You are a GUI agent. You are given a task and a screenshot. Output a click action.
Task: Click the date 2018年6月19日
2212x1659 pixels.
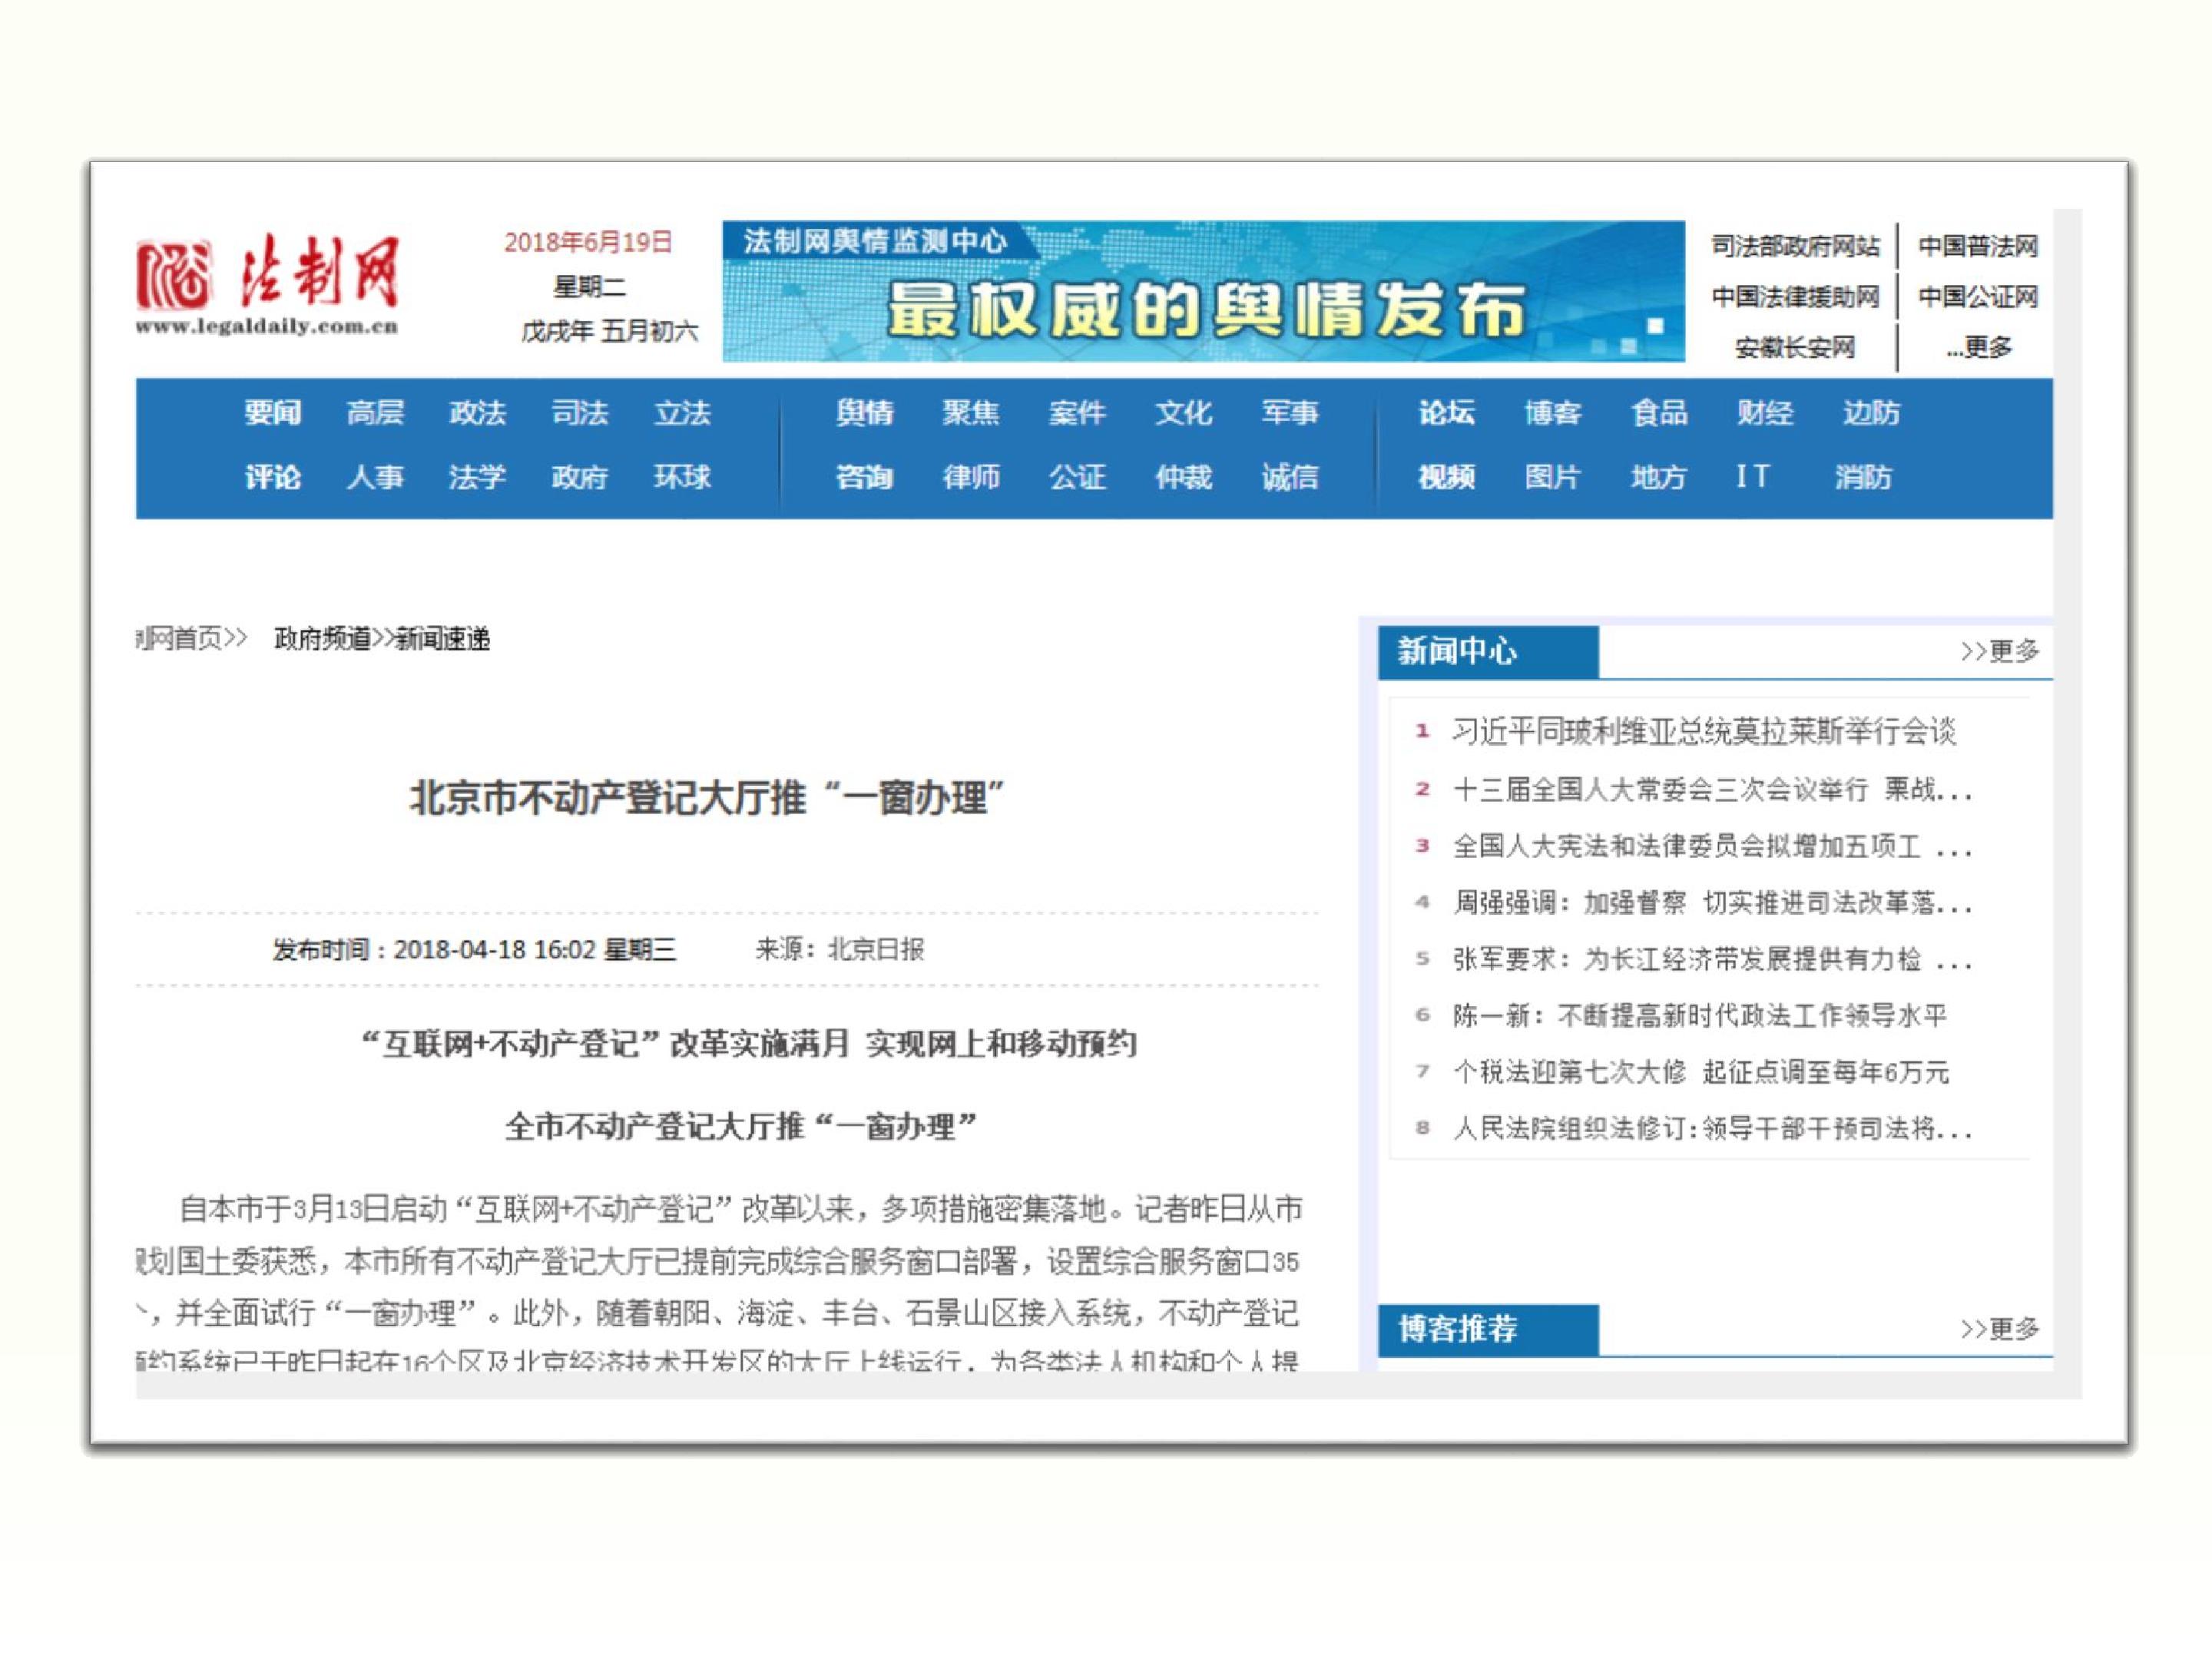pyautogui.click(x=588, y=242)
